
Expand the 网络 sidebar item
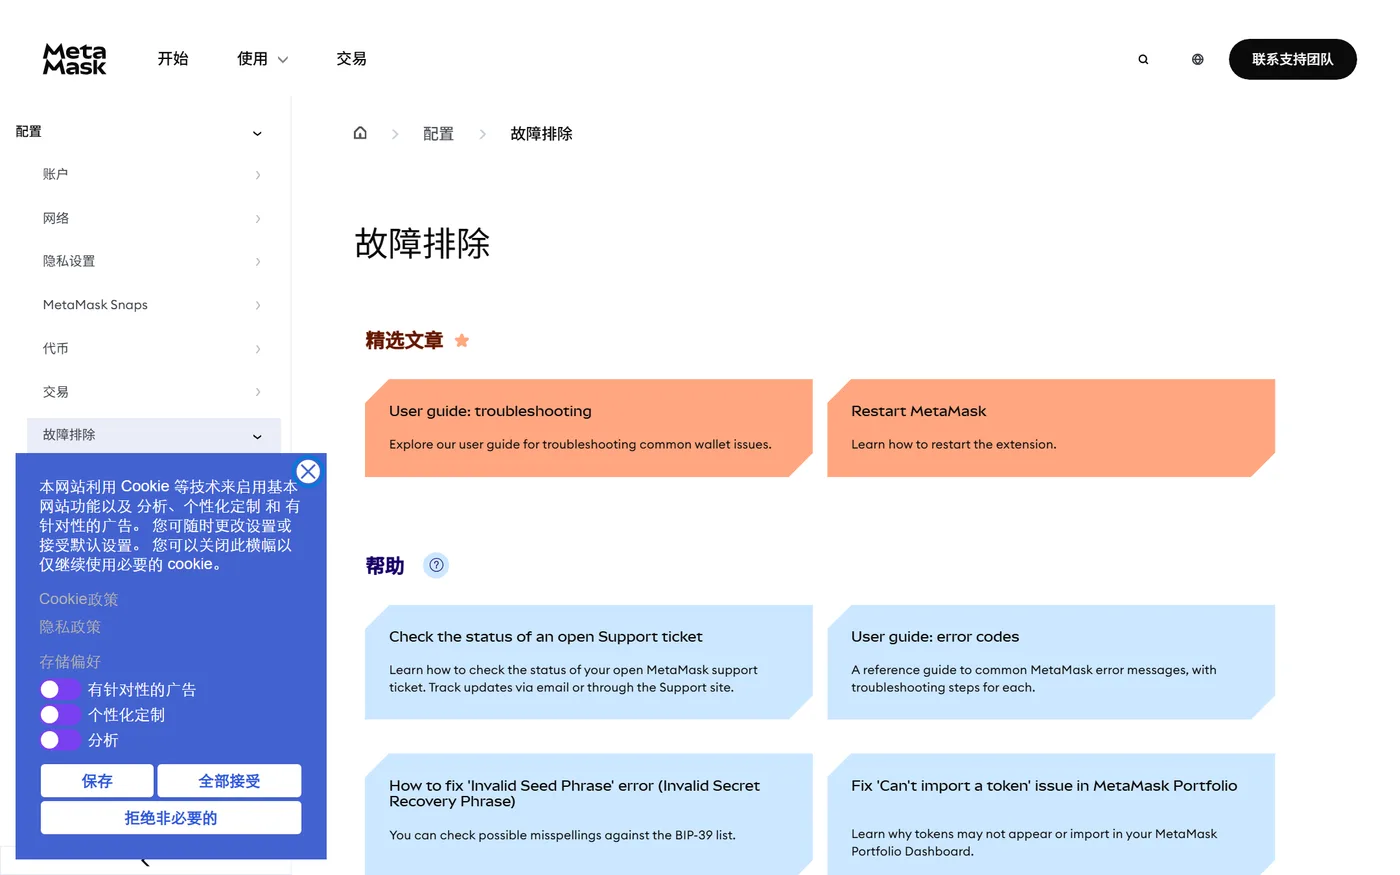(x=258, y=218)
